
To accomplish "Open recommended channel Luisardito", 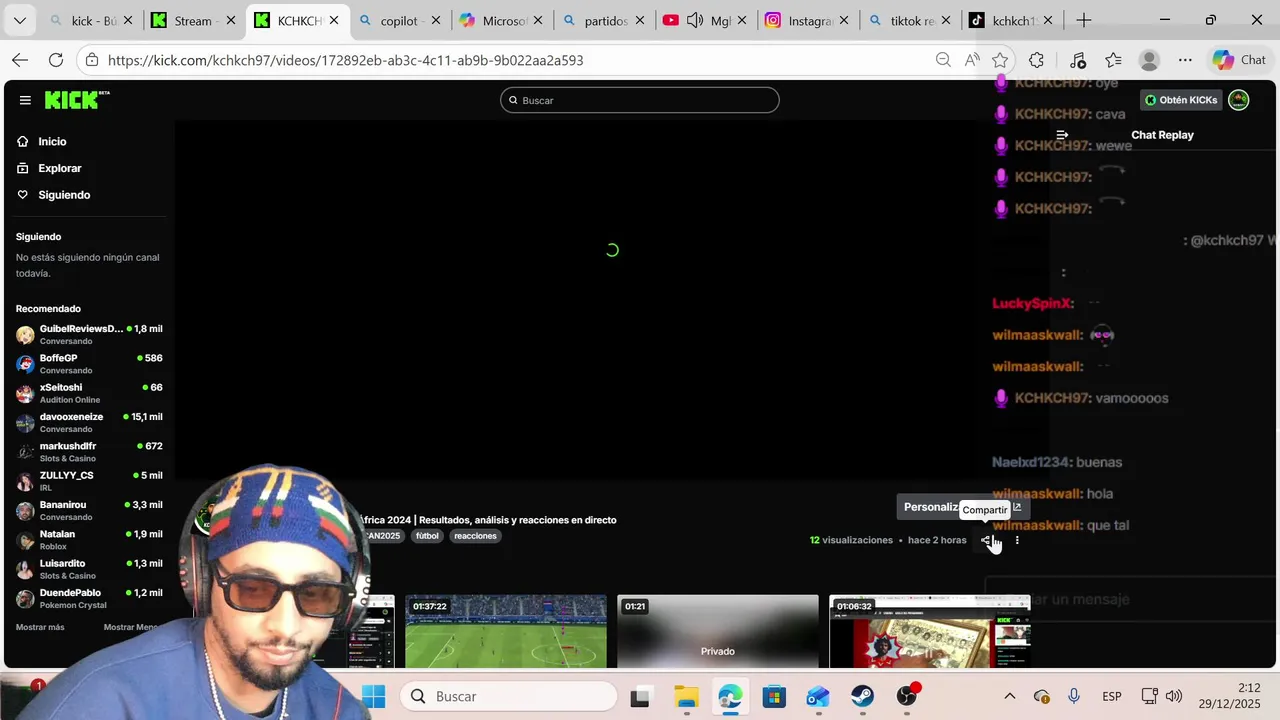I will click(x=89, y=569).
